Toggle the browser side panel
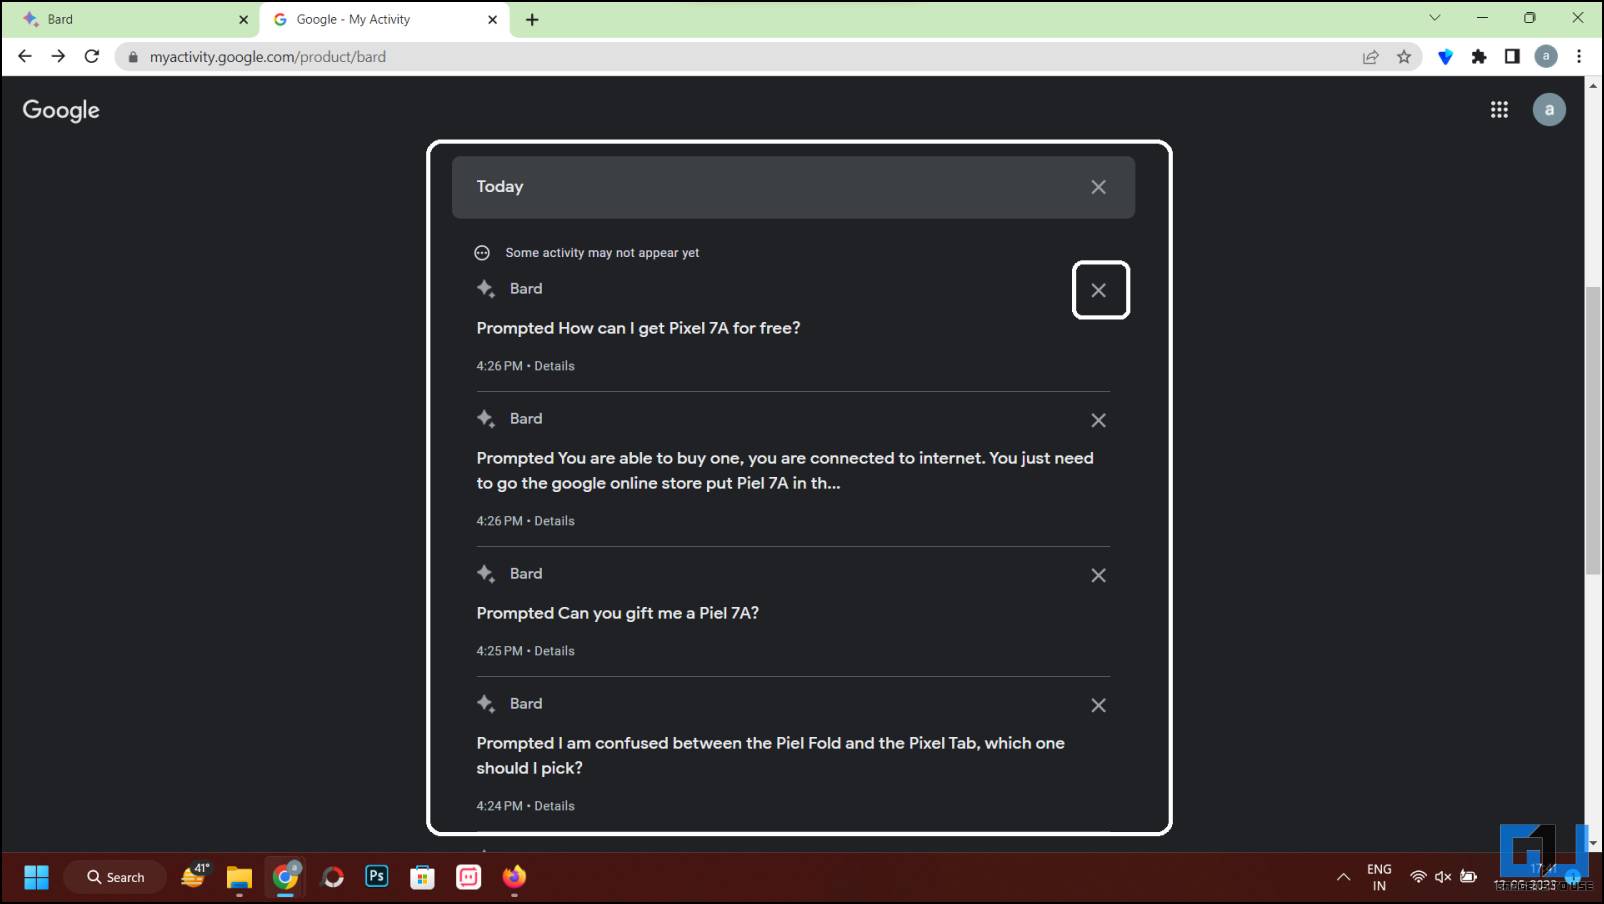 pos(1512,57)
